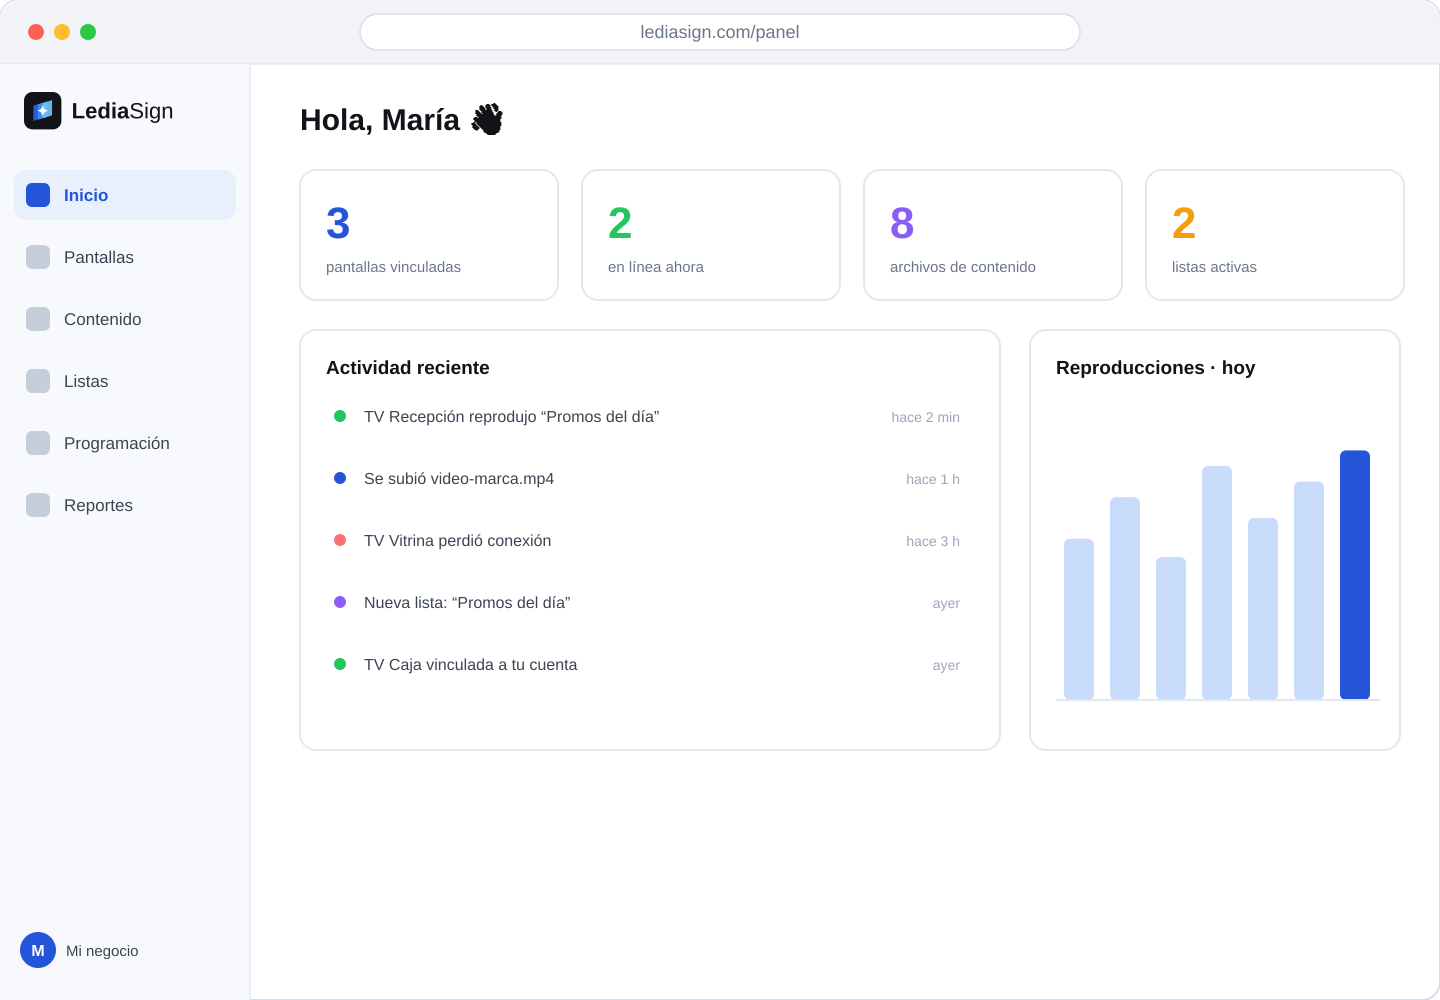Click the address bar showing lediasign.com/panel
This screenshot has height=1000, width=1440.
coord(720,32)
